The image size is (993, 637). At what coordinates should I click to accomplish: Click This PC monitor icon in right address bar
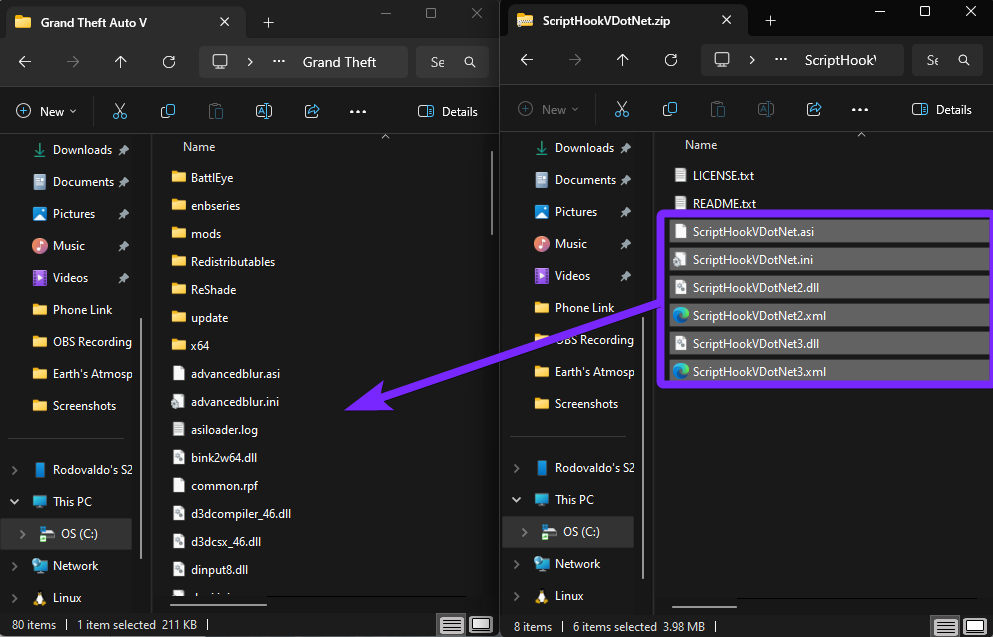pos(722,60)
